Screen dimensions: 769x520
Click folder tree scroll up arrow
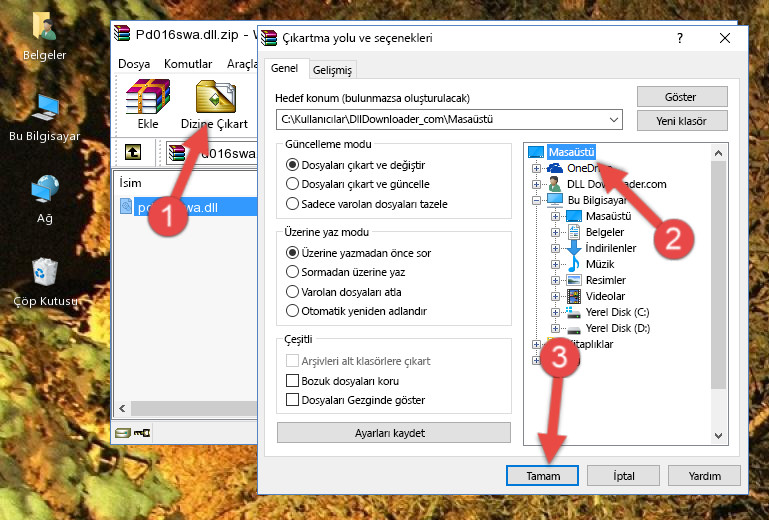point(718,153)
